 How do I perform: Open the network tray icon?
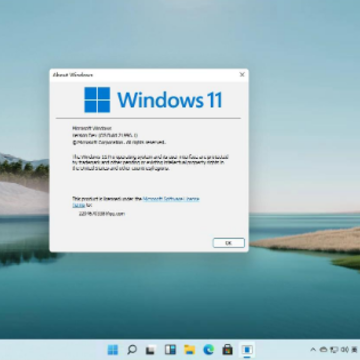coord(334,350)
